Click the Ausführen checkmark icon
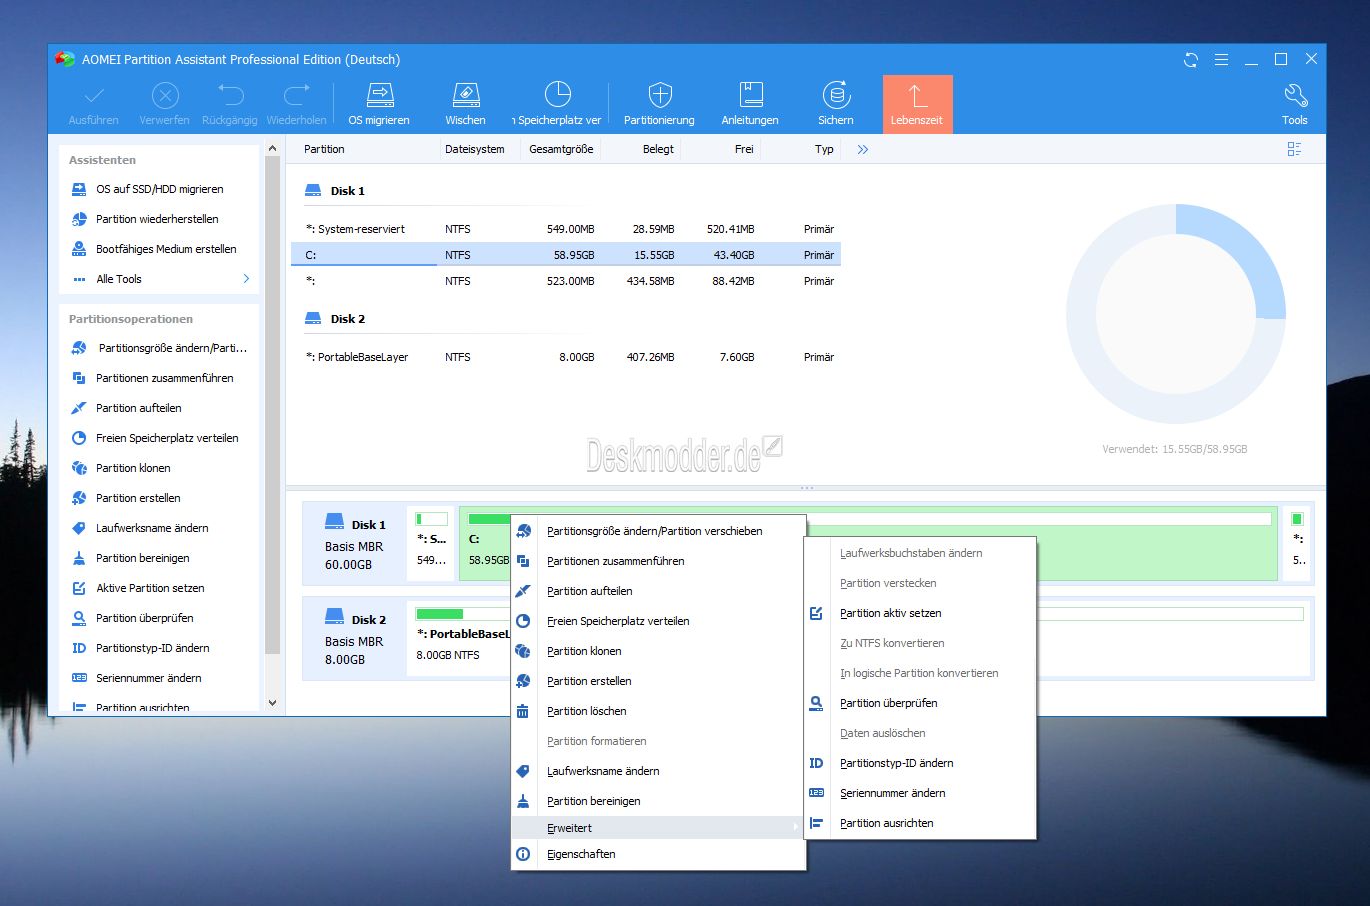Screen dimensions: 1370x906 click(x=94, y=96)
